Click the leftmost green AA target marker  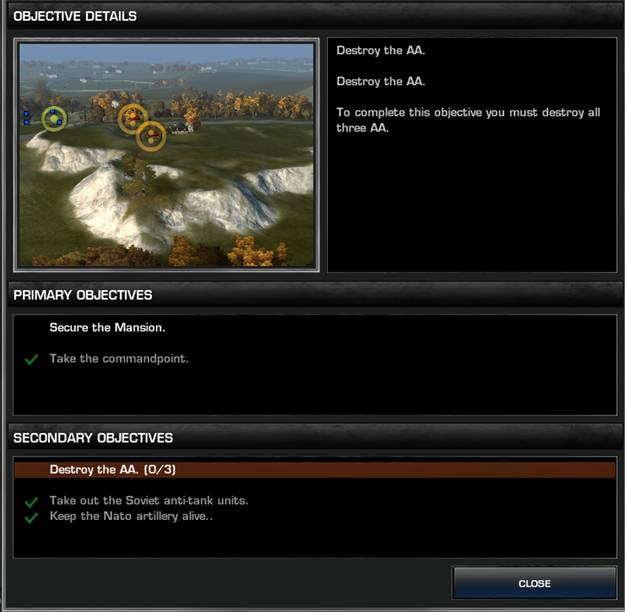[x=54, y=119]
